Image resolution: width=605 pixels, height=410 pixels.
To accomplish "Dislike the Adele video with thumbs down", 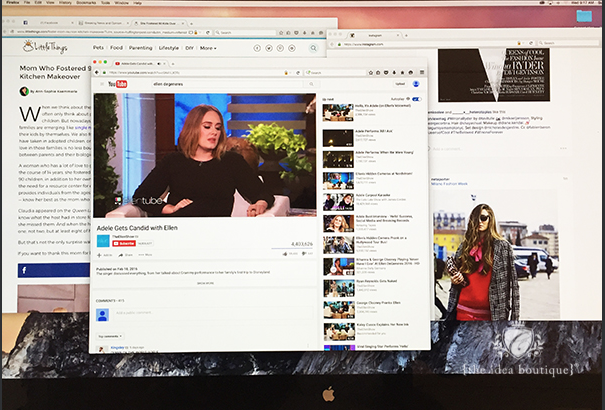I will 304,254.
